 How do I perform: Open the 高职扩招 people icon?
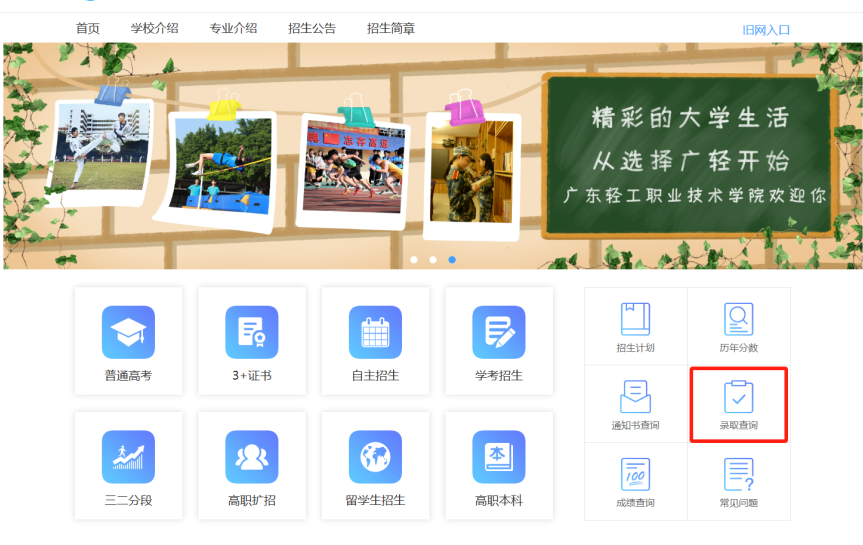tap(252, 457)
